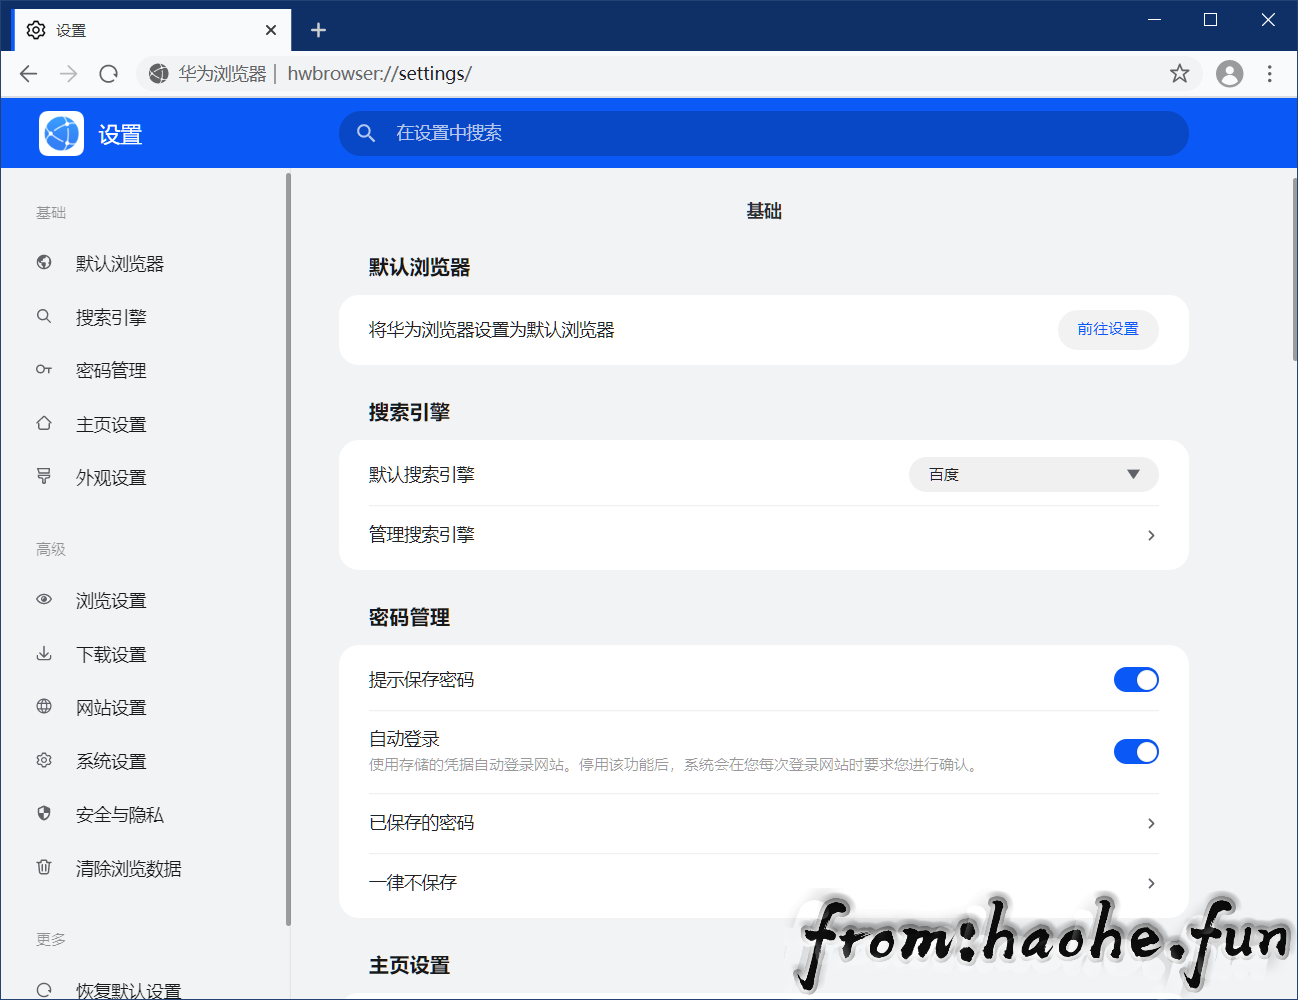Image resolution: width=1298 pixels, height=1000 pixels.
Task: Click the trash icon beside 清除浏览数据
Action: click(x=44, y=867)
